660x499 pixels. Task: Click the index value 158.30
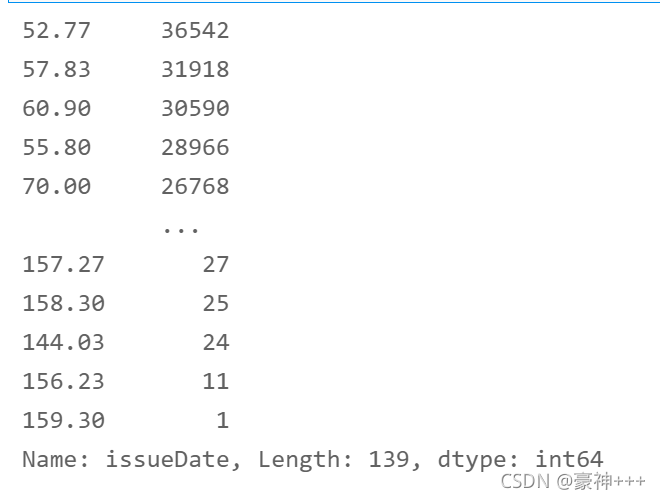(x=63, y=303)
